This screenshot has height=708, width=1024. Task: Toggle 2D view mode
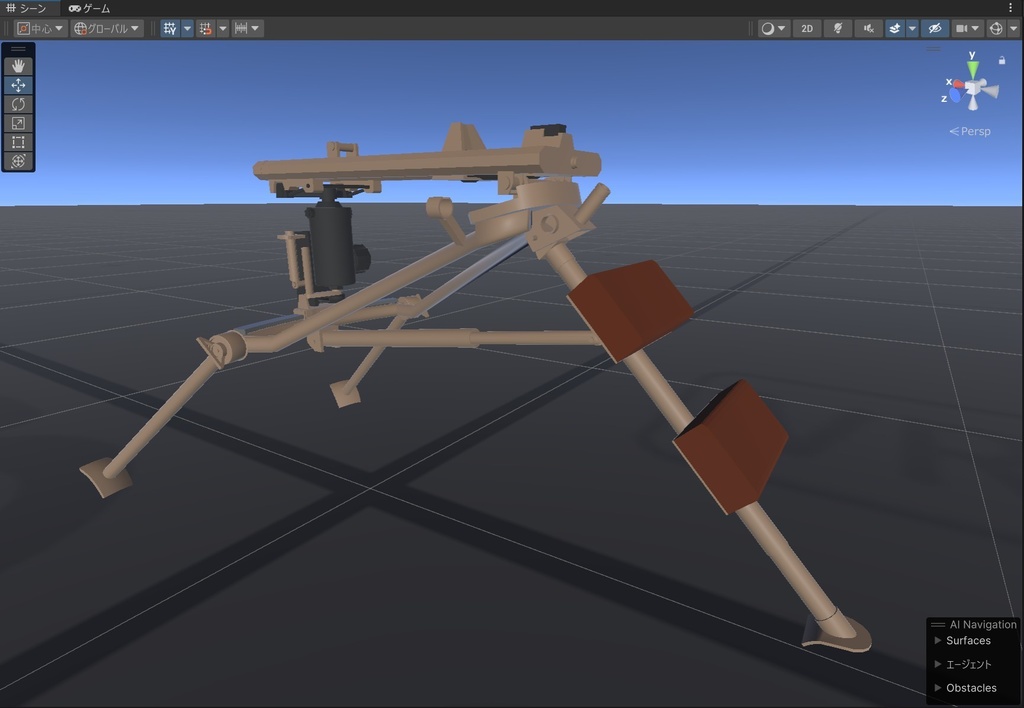click(x=807, y=28)
